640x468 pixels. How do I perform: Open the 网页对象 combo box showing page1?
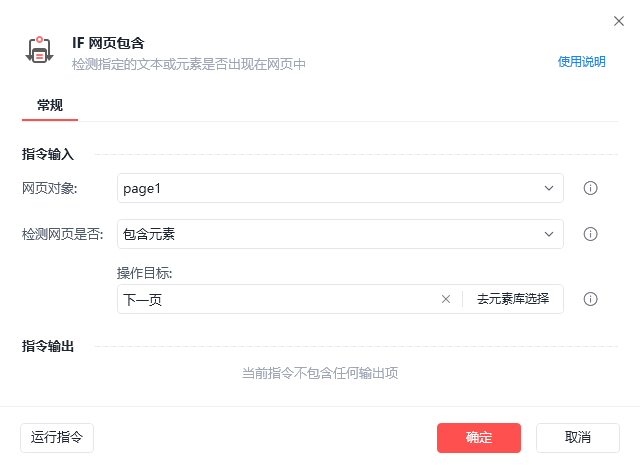click(x=330, y=188)
